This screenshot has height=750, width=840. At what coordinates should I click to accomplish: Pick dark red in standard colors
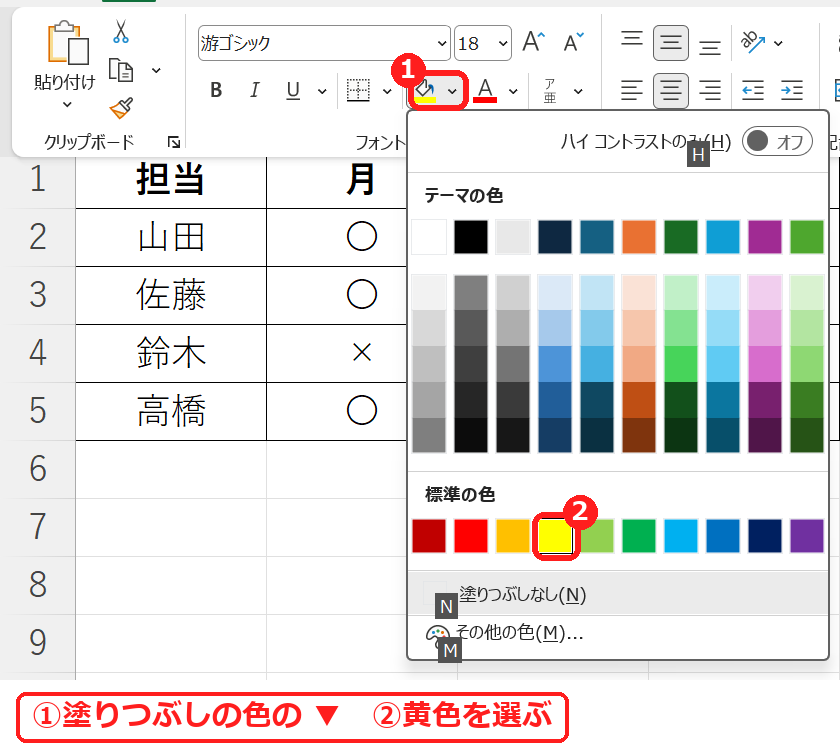coord(429,536)
